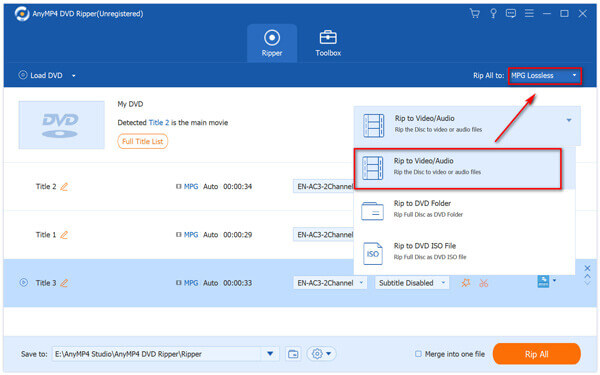Open the hamburger menu icon

tap(529, 13)
